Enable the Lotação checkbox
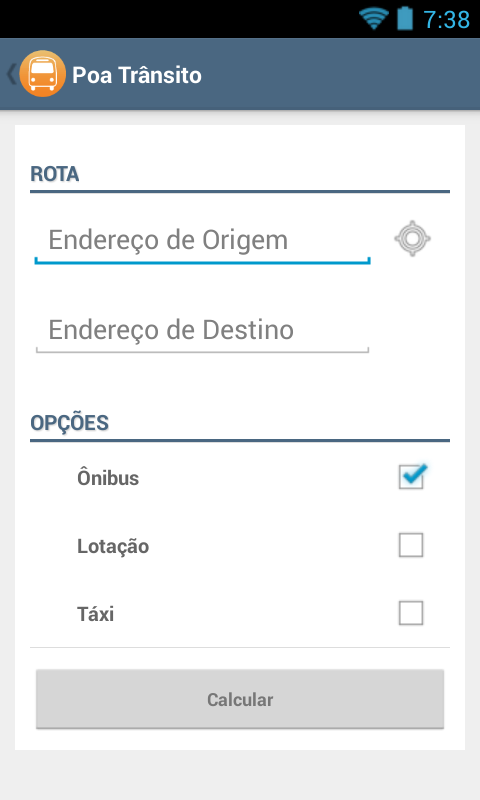Image resolution: width=480 pixels, height=800 pixels. [x=411, y=545]
